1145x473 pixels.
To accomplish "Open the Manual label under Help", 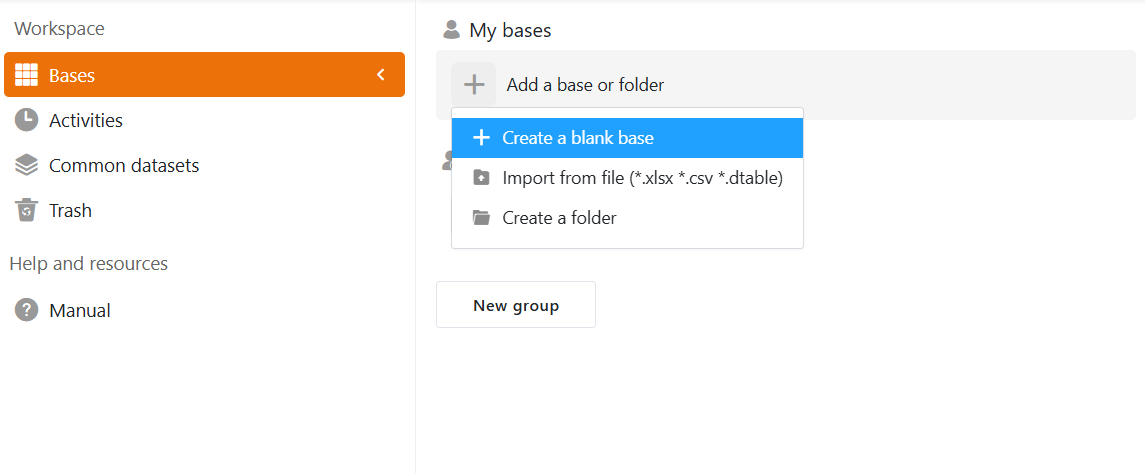I will [80, 310].
